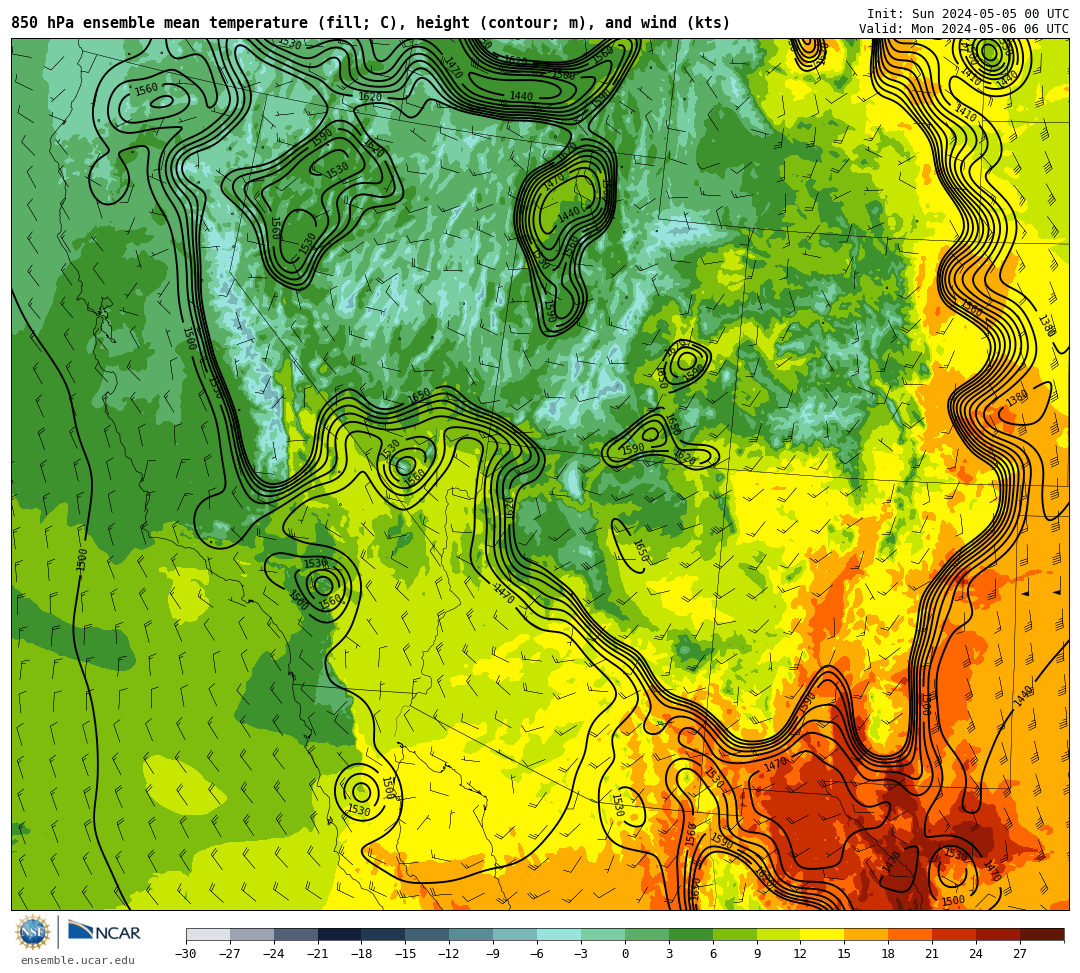Viewport: 1080px width, 973px height.
Task: Click the −27 colorbar tick label
Action: point(230,954)
